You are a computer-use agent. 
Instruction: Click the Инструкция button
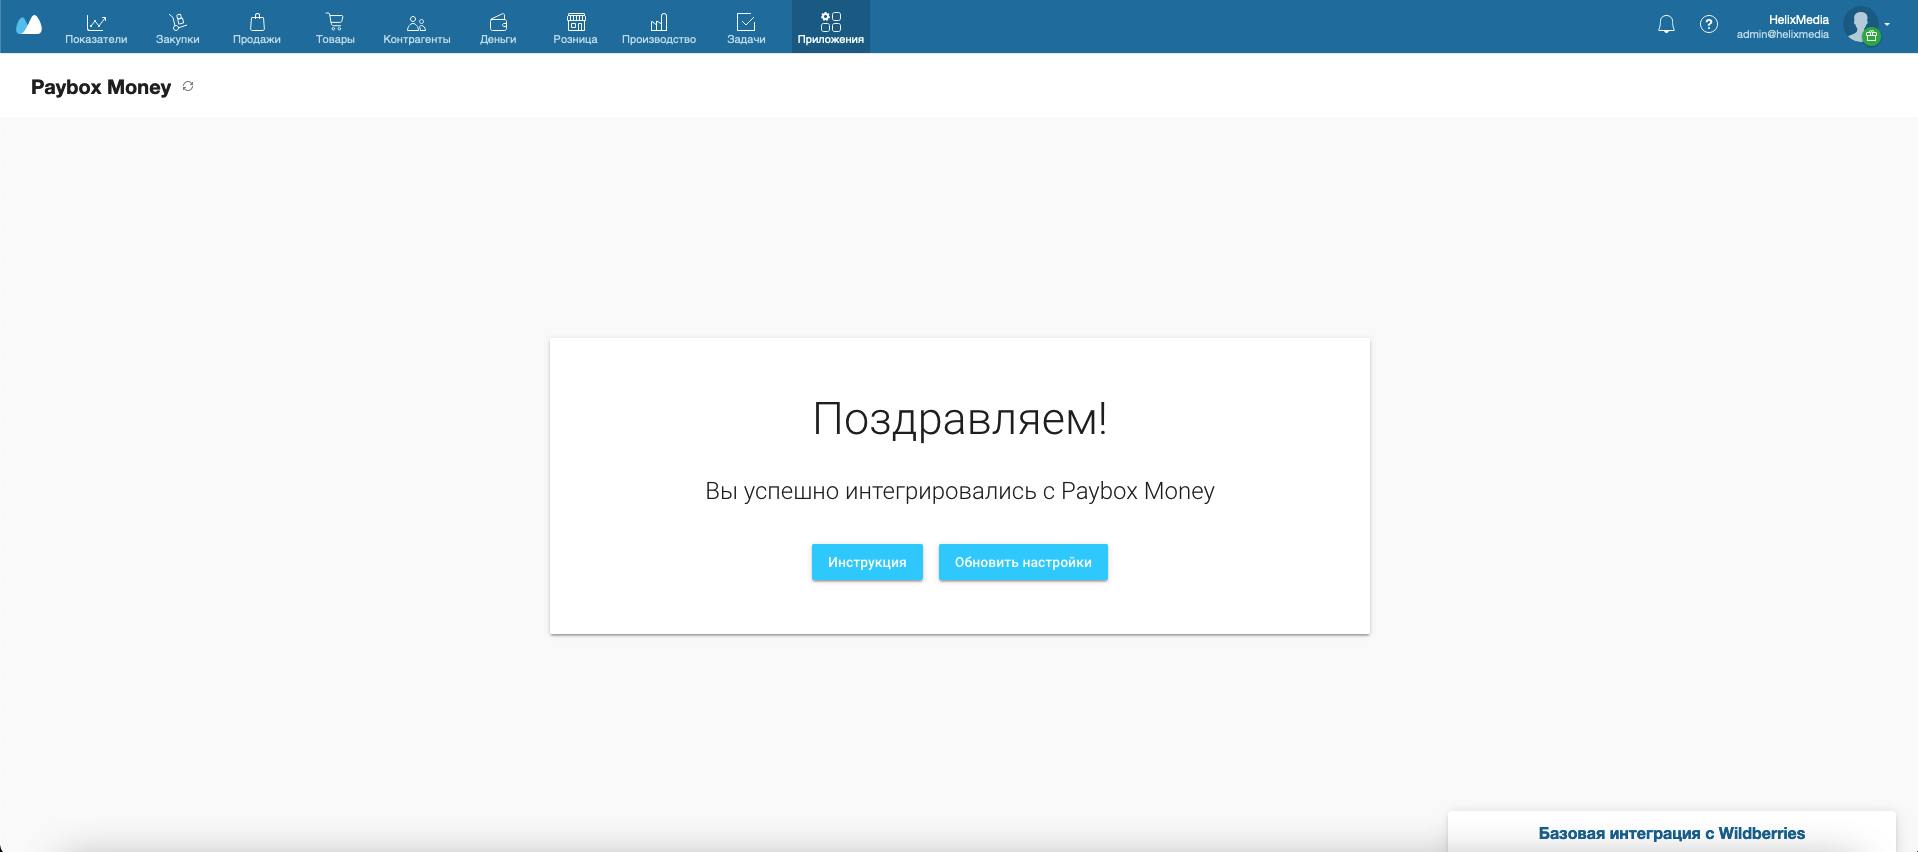(867, 562)
